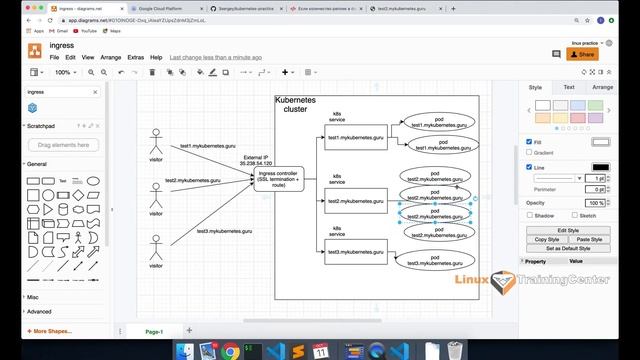Image resolution: width=640 pixels, height=360 pixels.
Task: Pick the cylinder shape in General
Action: point(63,209)
